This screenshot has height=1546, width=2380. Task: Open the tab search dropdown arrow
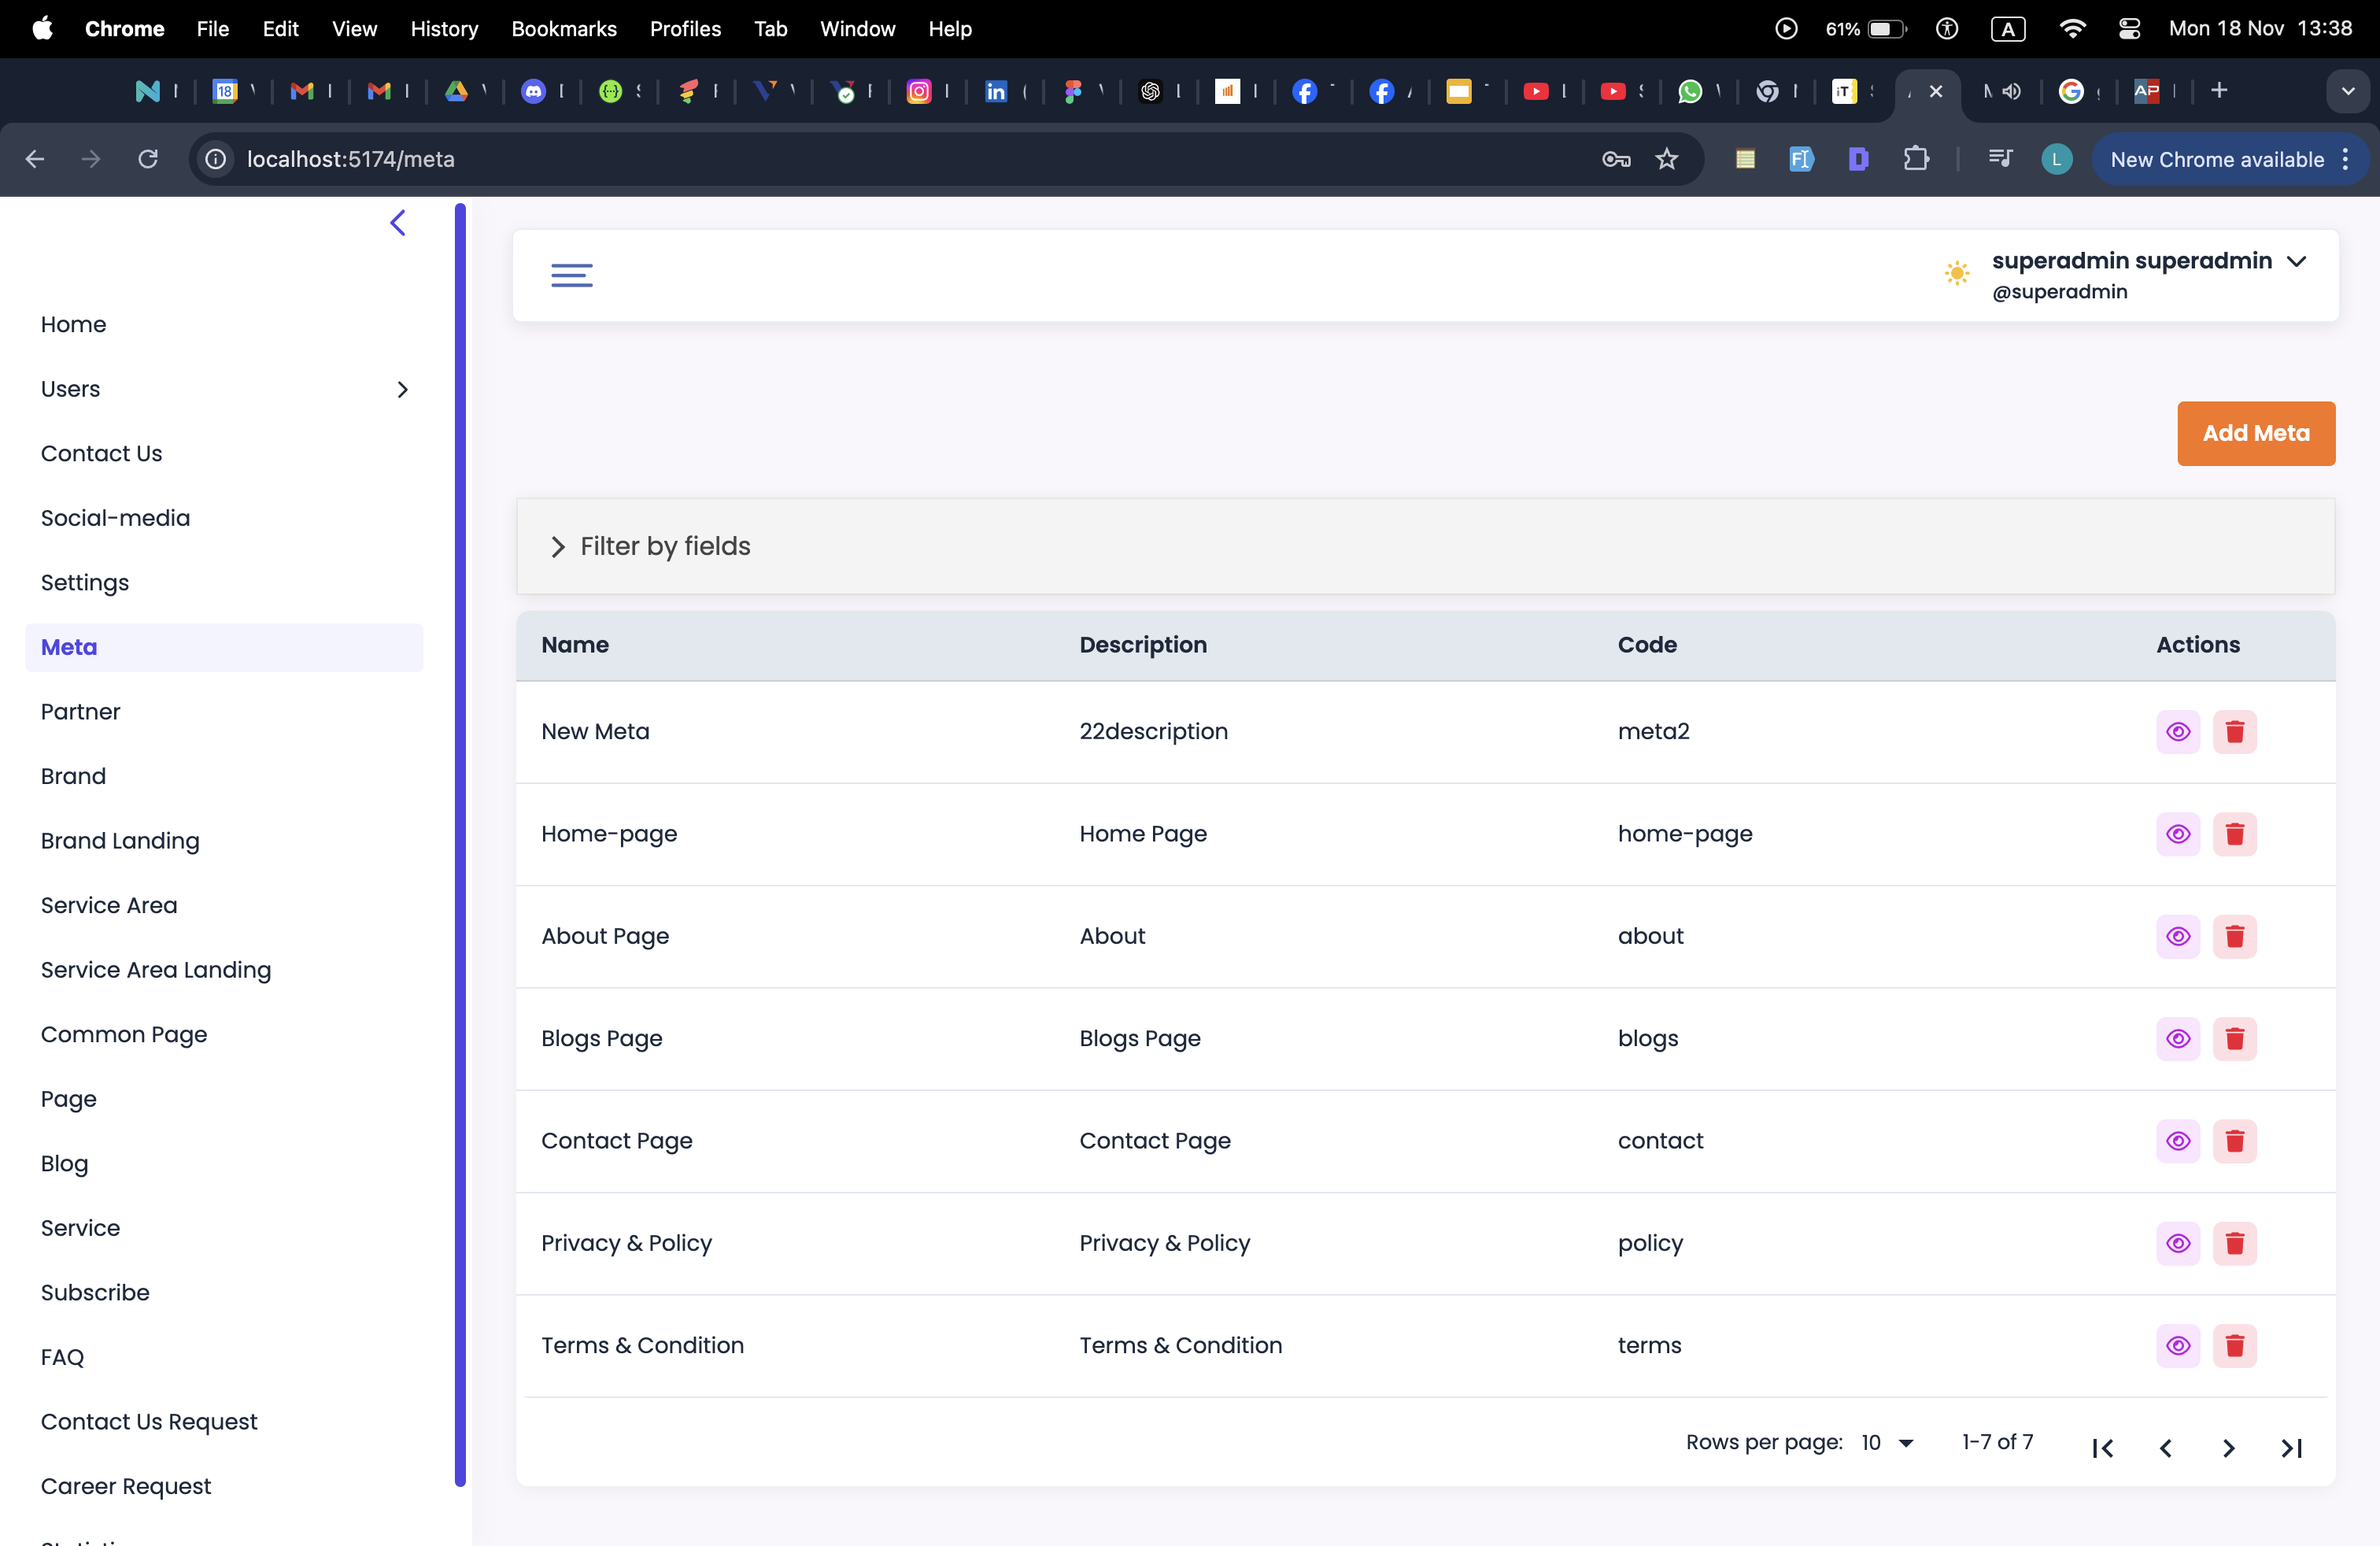(x=2347, y=91)
